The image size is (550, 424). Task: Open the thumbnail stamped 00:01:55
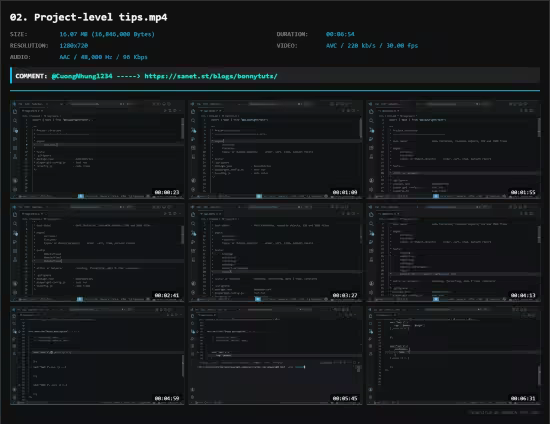(x=454, y=150)
